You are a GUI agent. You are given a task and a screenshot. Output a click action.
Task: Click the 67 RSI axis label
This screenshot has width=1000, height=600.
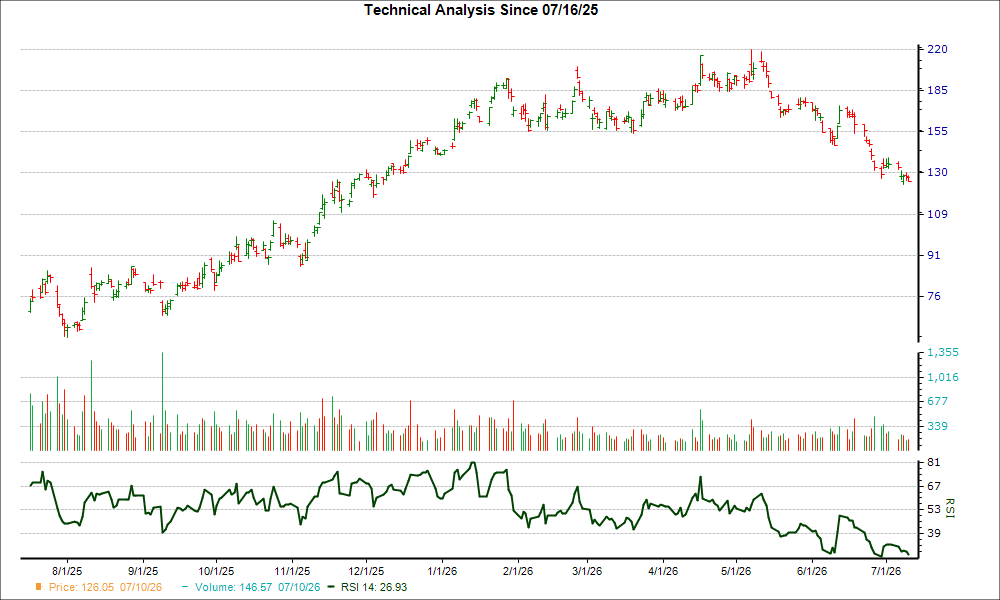934,486
